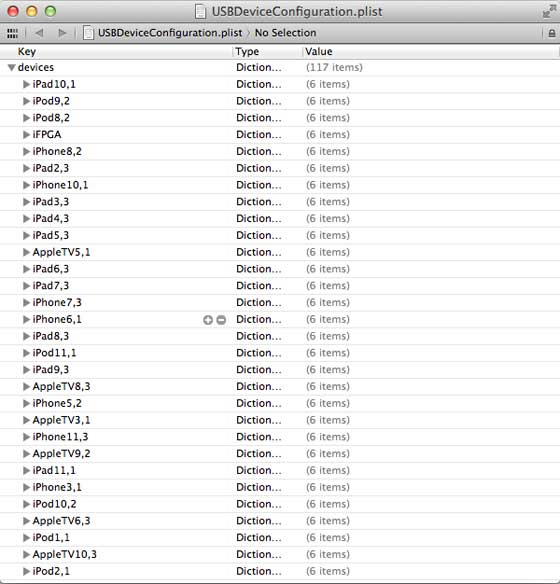Image resolution: width=560 pixels, height=584 pixels.
Task: Select the iPod1,1 key
Action: [51, 537]
